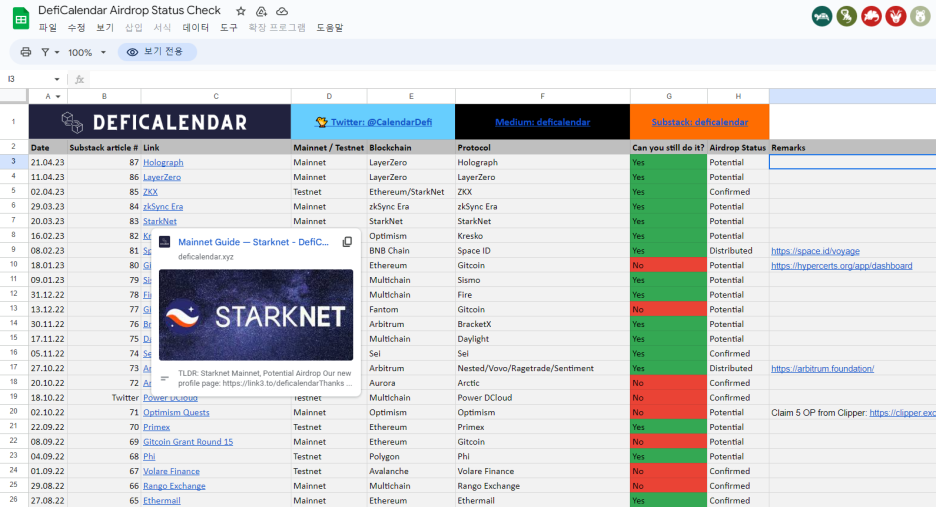Click the Starknet preview thumbnail image
The image size is (936, 507).
tap(256, 315)
